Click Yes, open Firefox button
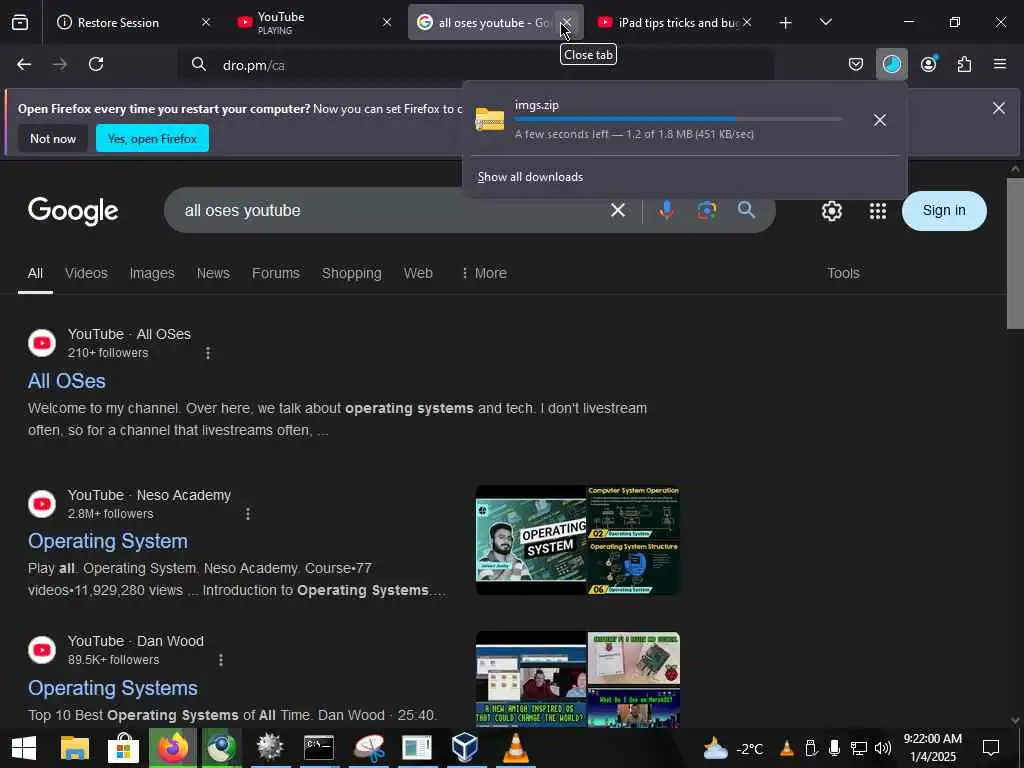The width and height of the screenshot is (1024, 768). [152, 138]
